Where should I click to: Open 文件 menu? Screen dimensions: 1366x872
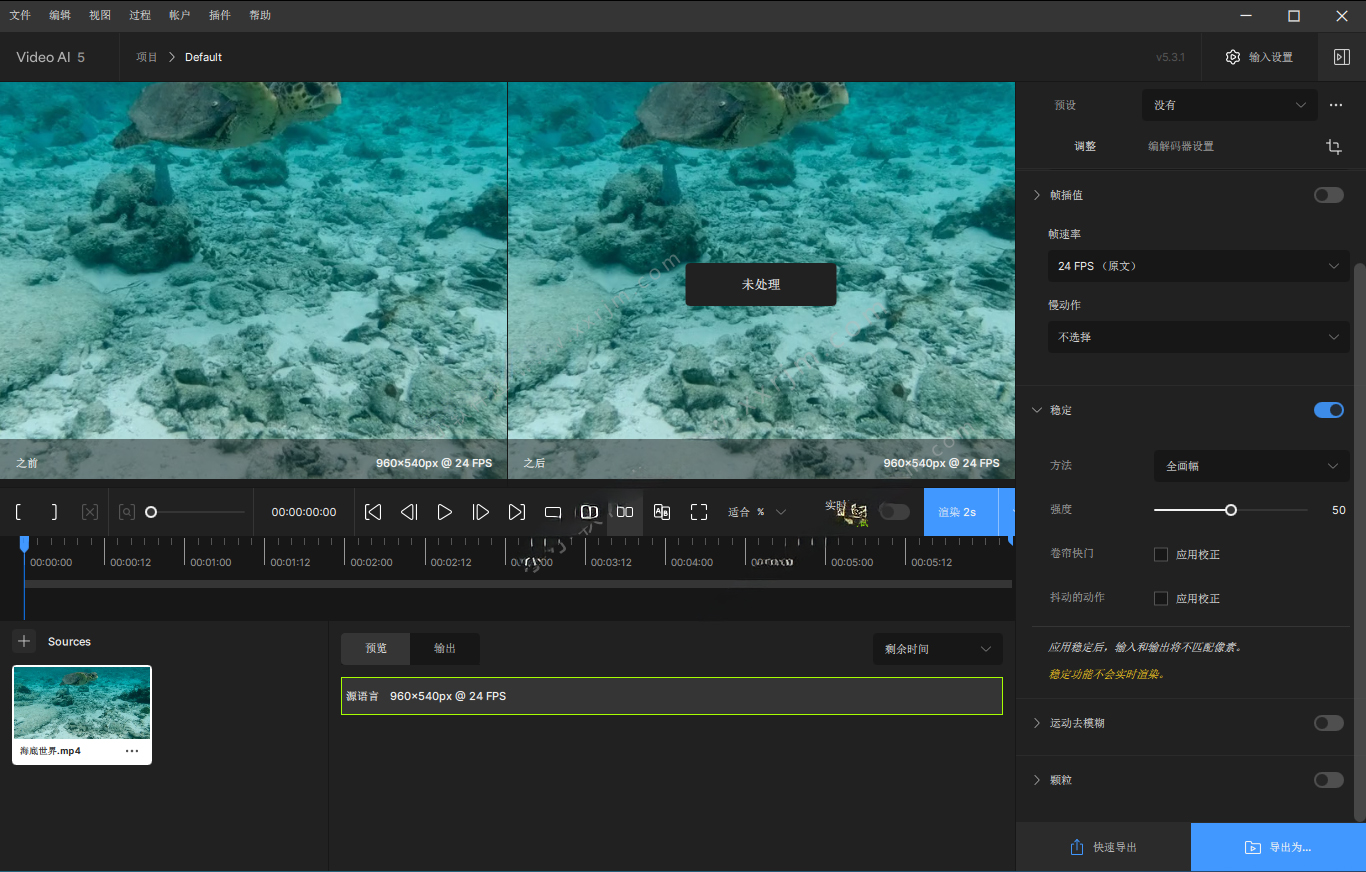(x=20, y=15)
